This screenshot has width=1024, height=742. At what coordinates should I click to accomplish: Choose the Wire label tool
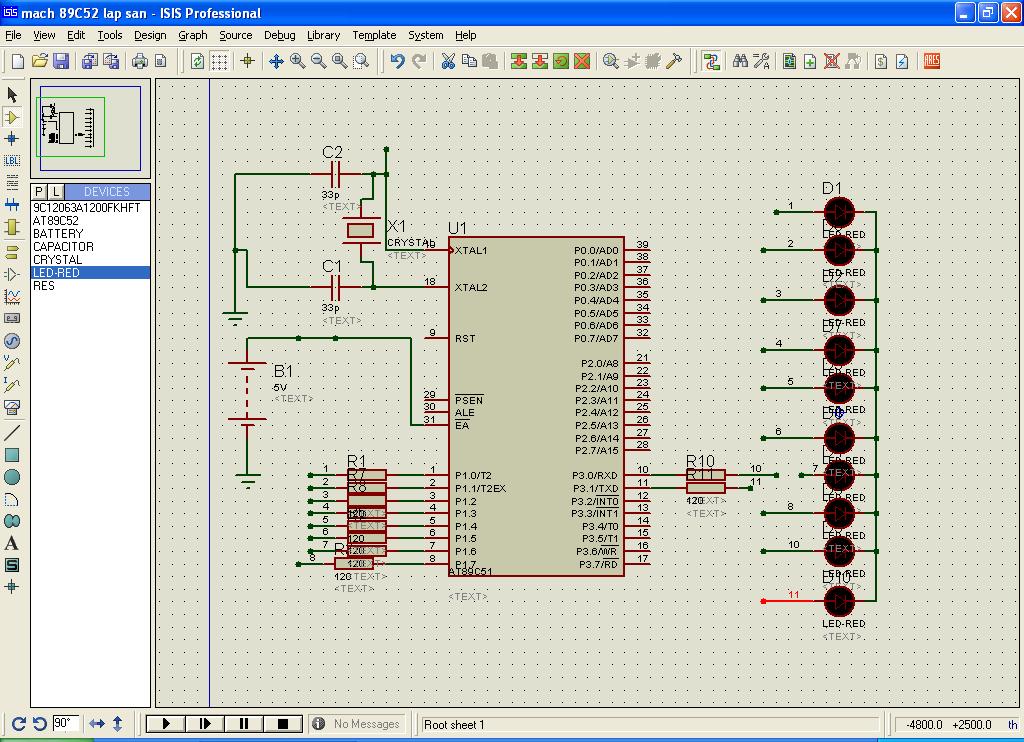(x=12, y=161)
